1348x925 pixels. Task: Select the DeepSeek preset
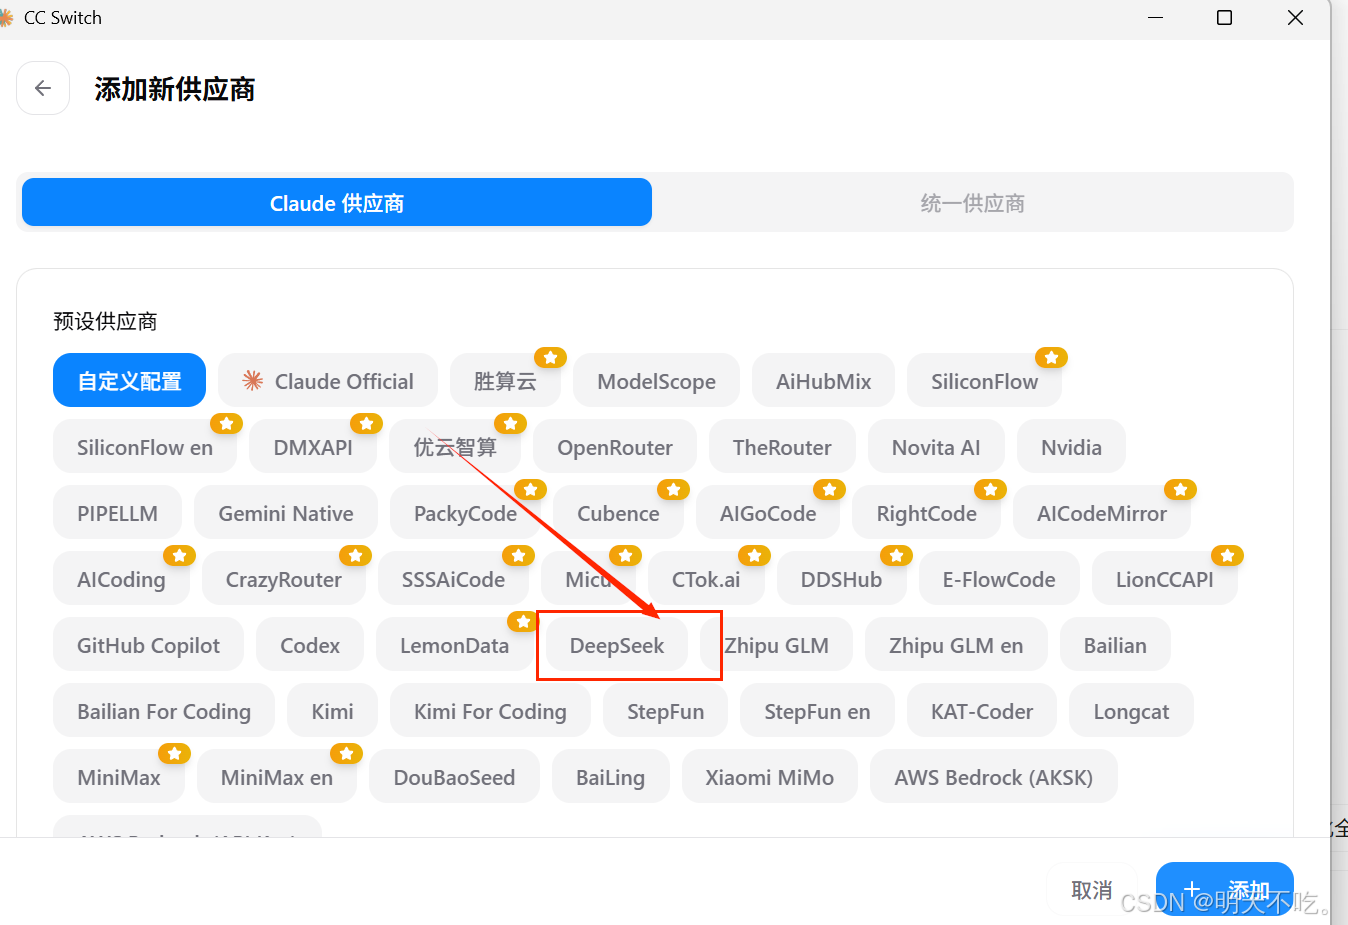click(x=617, y=645)
